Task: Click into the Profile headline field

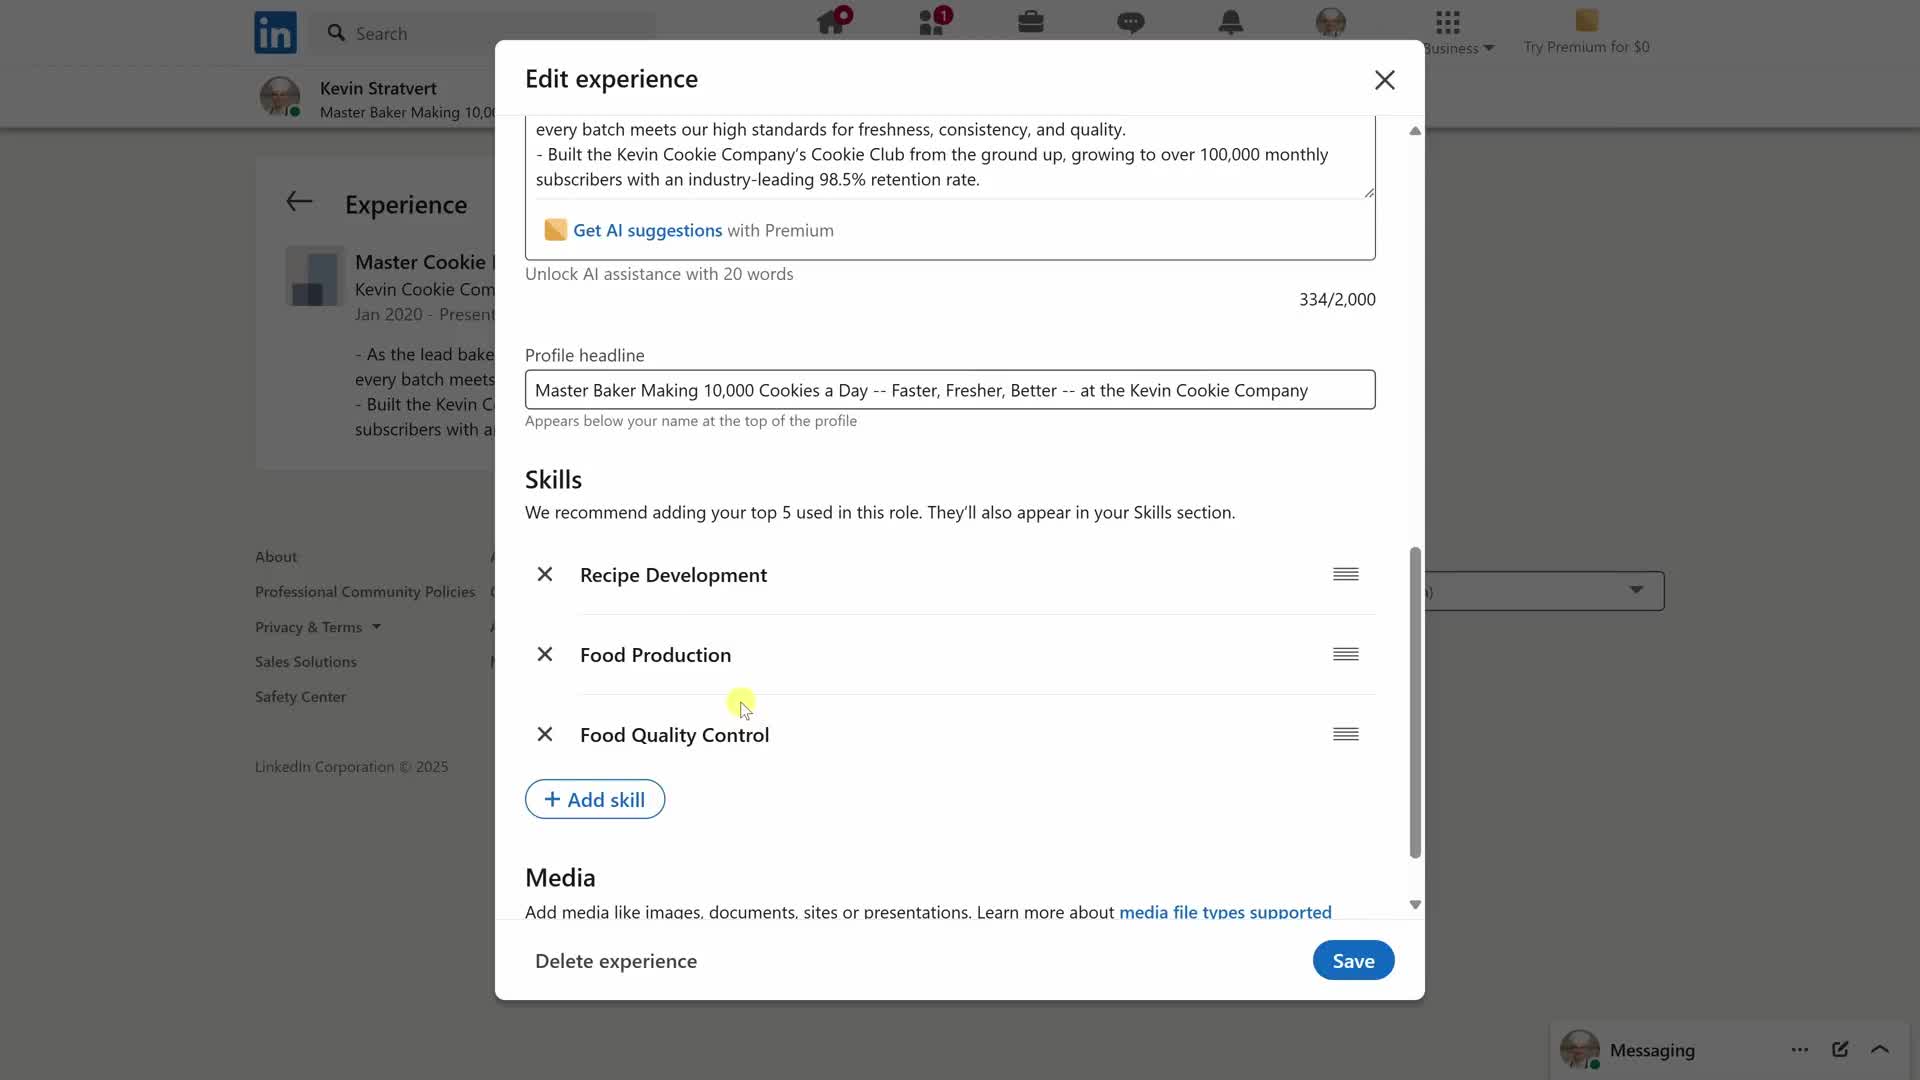Action: [x=949, y=390]
